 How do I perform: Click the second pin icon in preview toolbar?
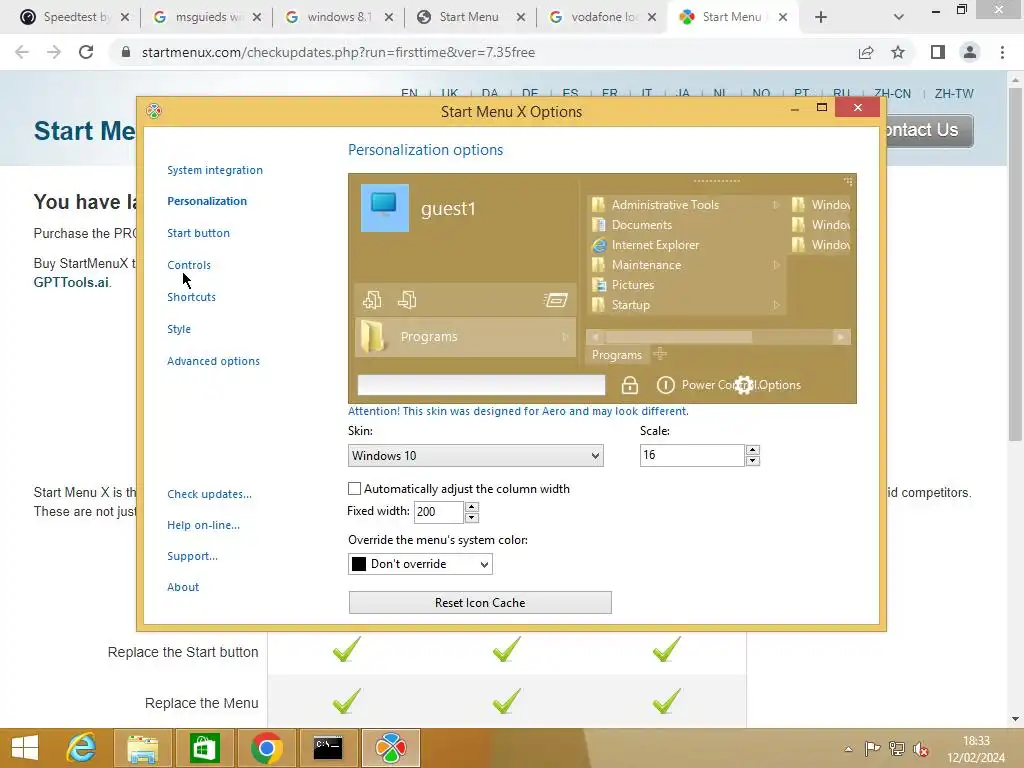408,300
